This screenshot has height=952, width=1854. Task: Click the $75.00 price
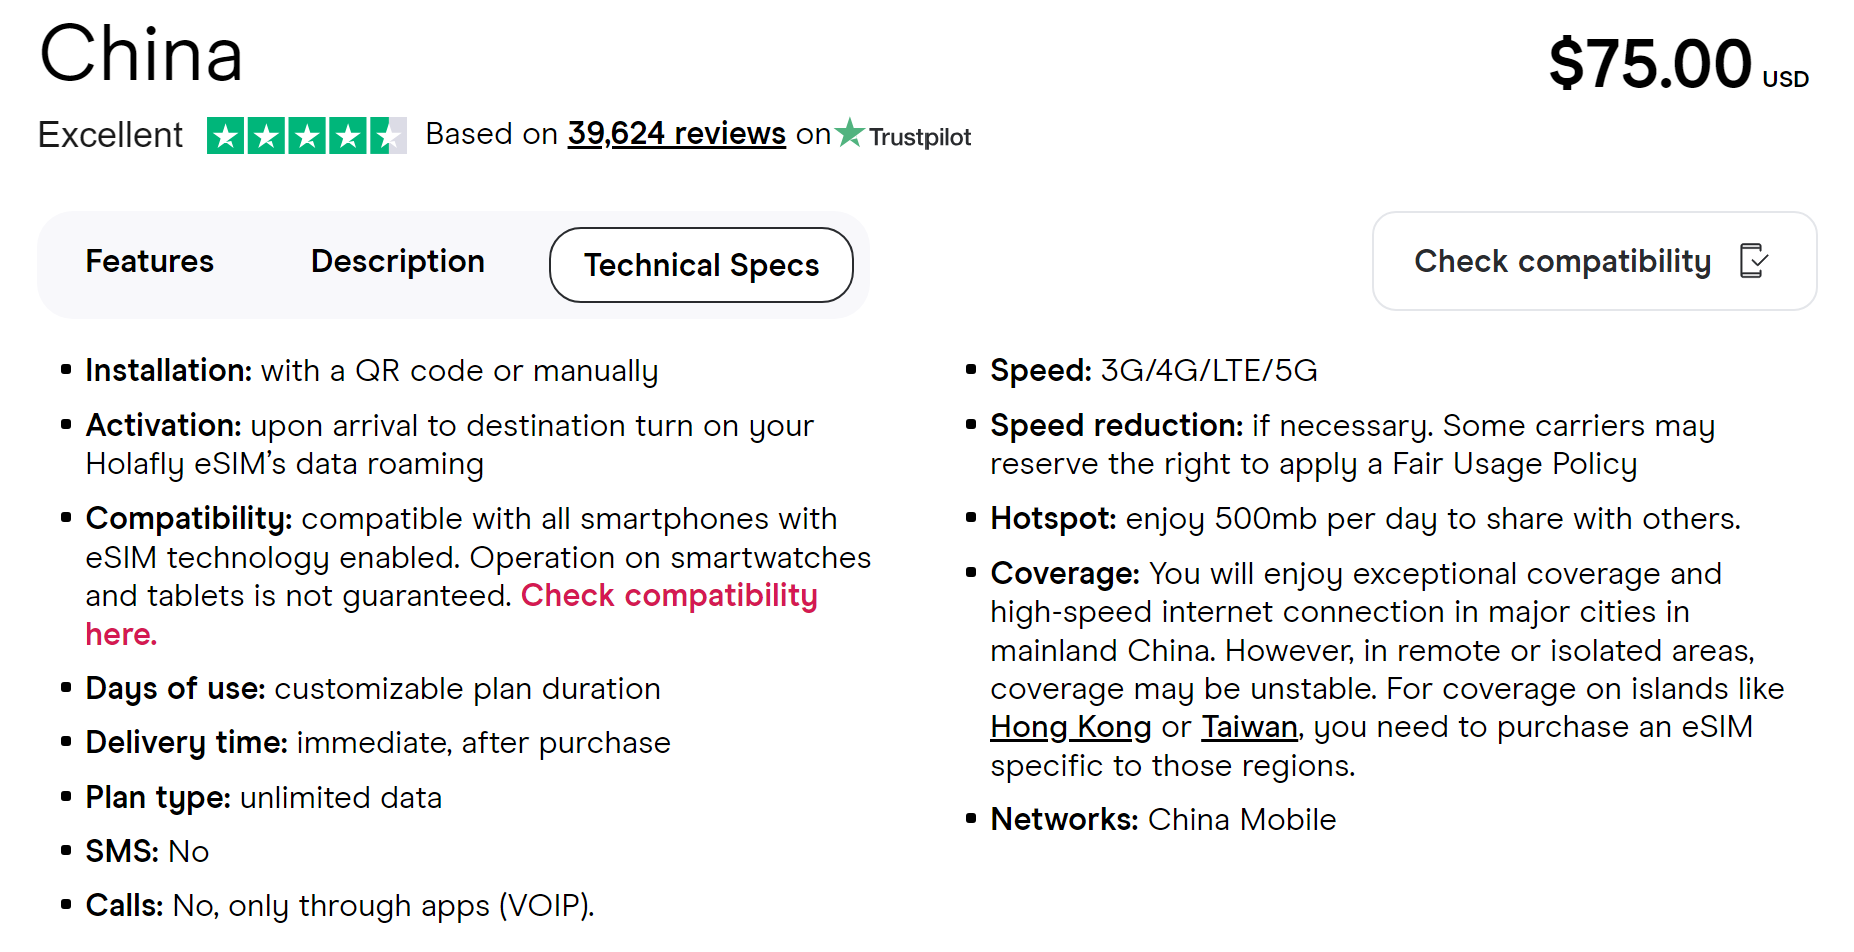tap(1650, 64)
